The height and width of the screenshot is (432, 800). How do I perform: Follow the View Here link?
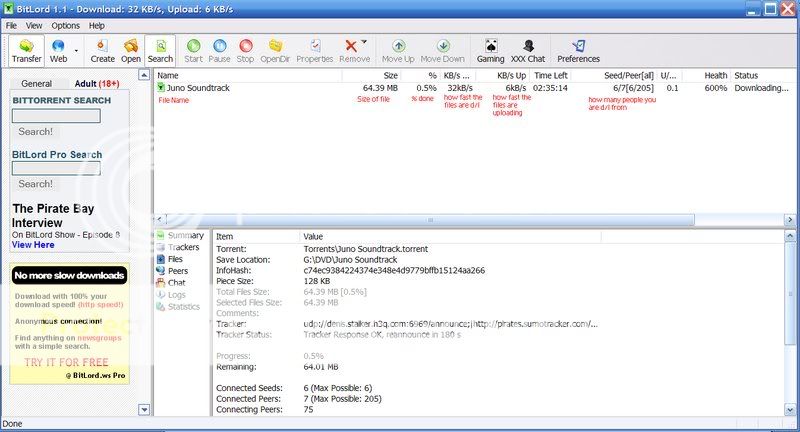tap(33, 245)
